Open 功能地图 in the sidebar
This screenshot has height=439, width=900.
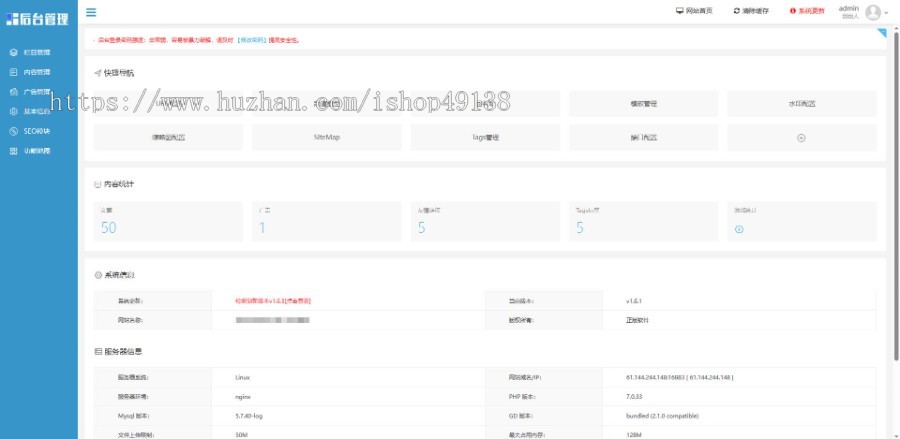tap(38, 151)
